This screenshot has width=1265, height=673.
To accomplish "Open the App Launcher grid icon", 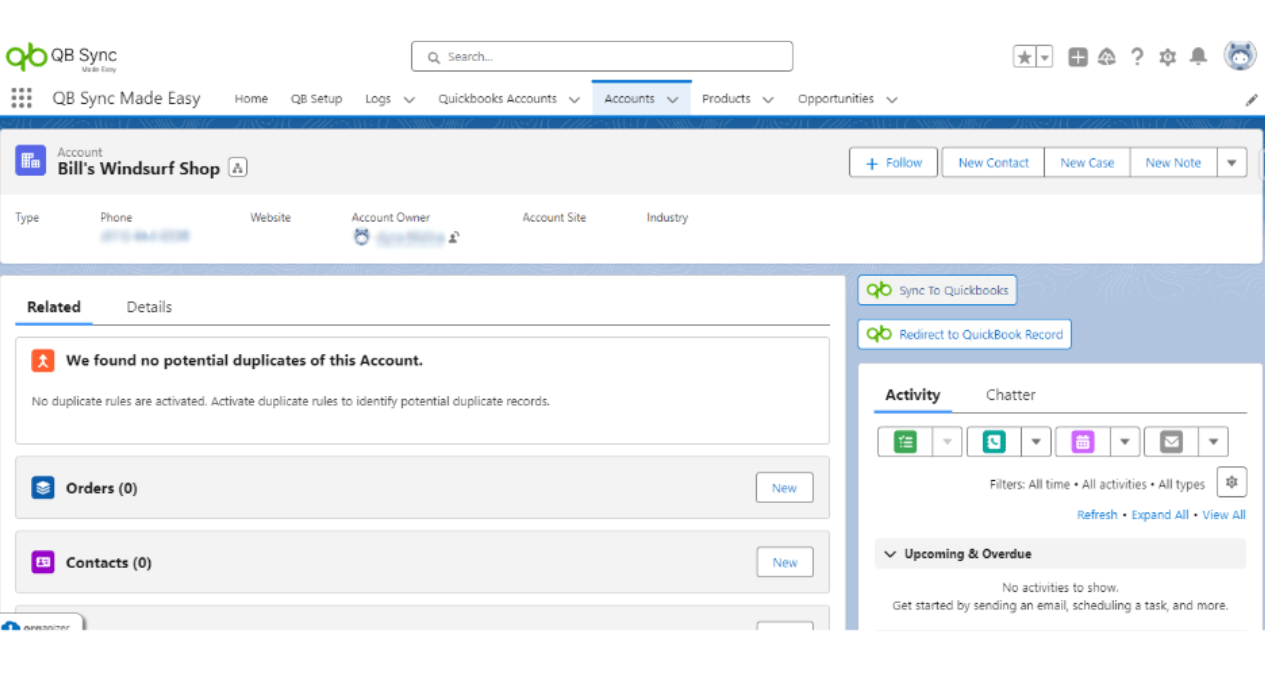I will pos(21,98).
